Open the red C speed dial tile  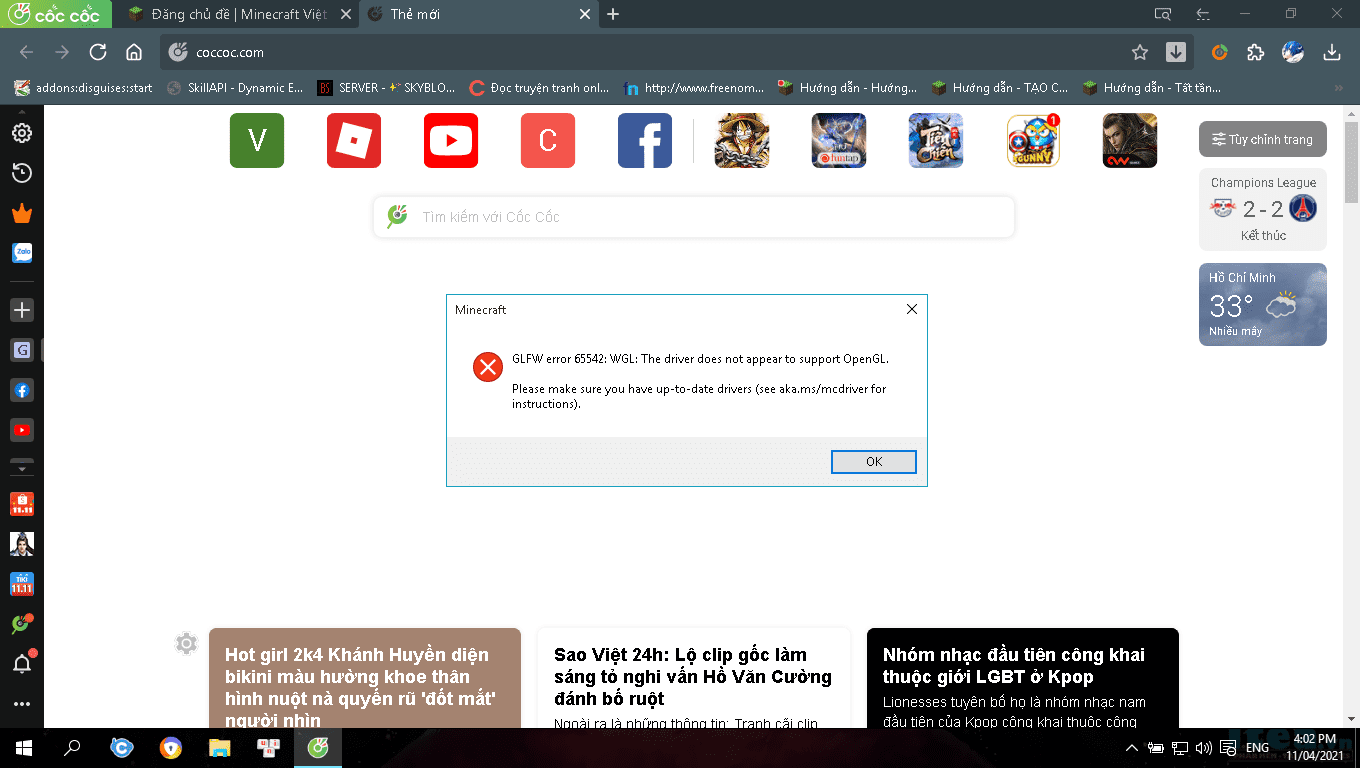[548, 140]
